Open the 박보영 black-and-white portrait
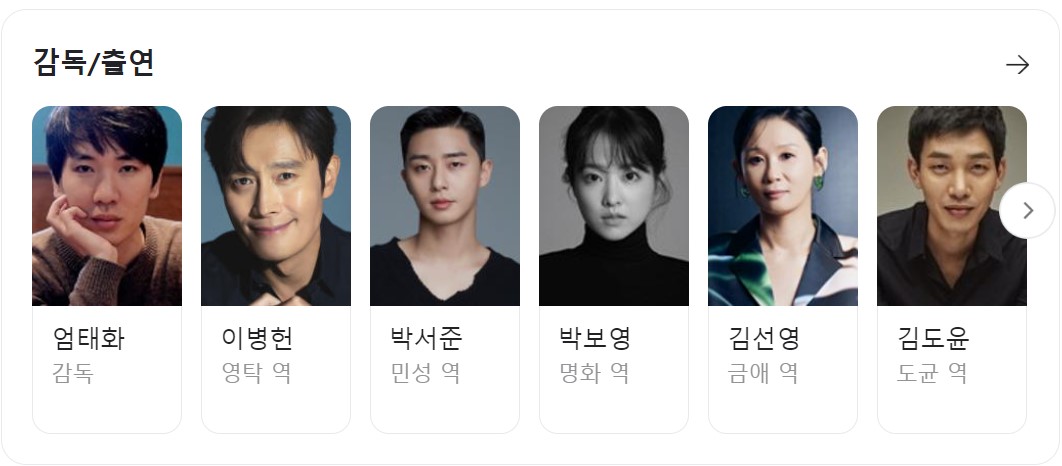 point(614,206)
